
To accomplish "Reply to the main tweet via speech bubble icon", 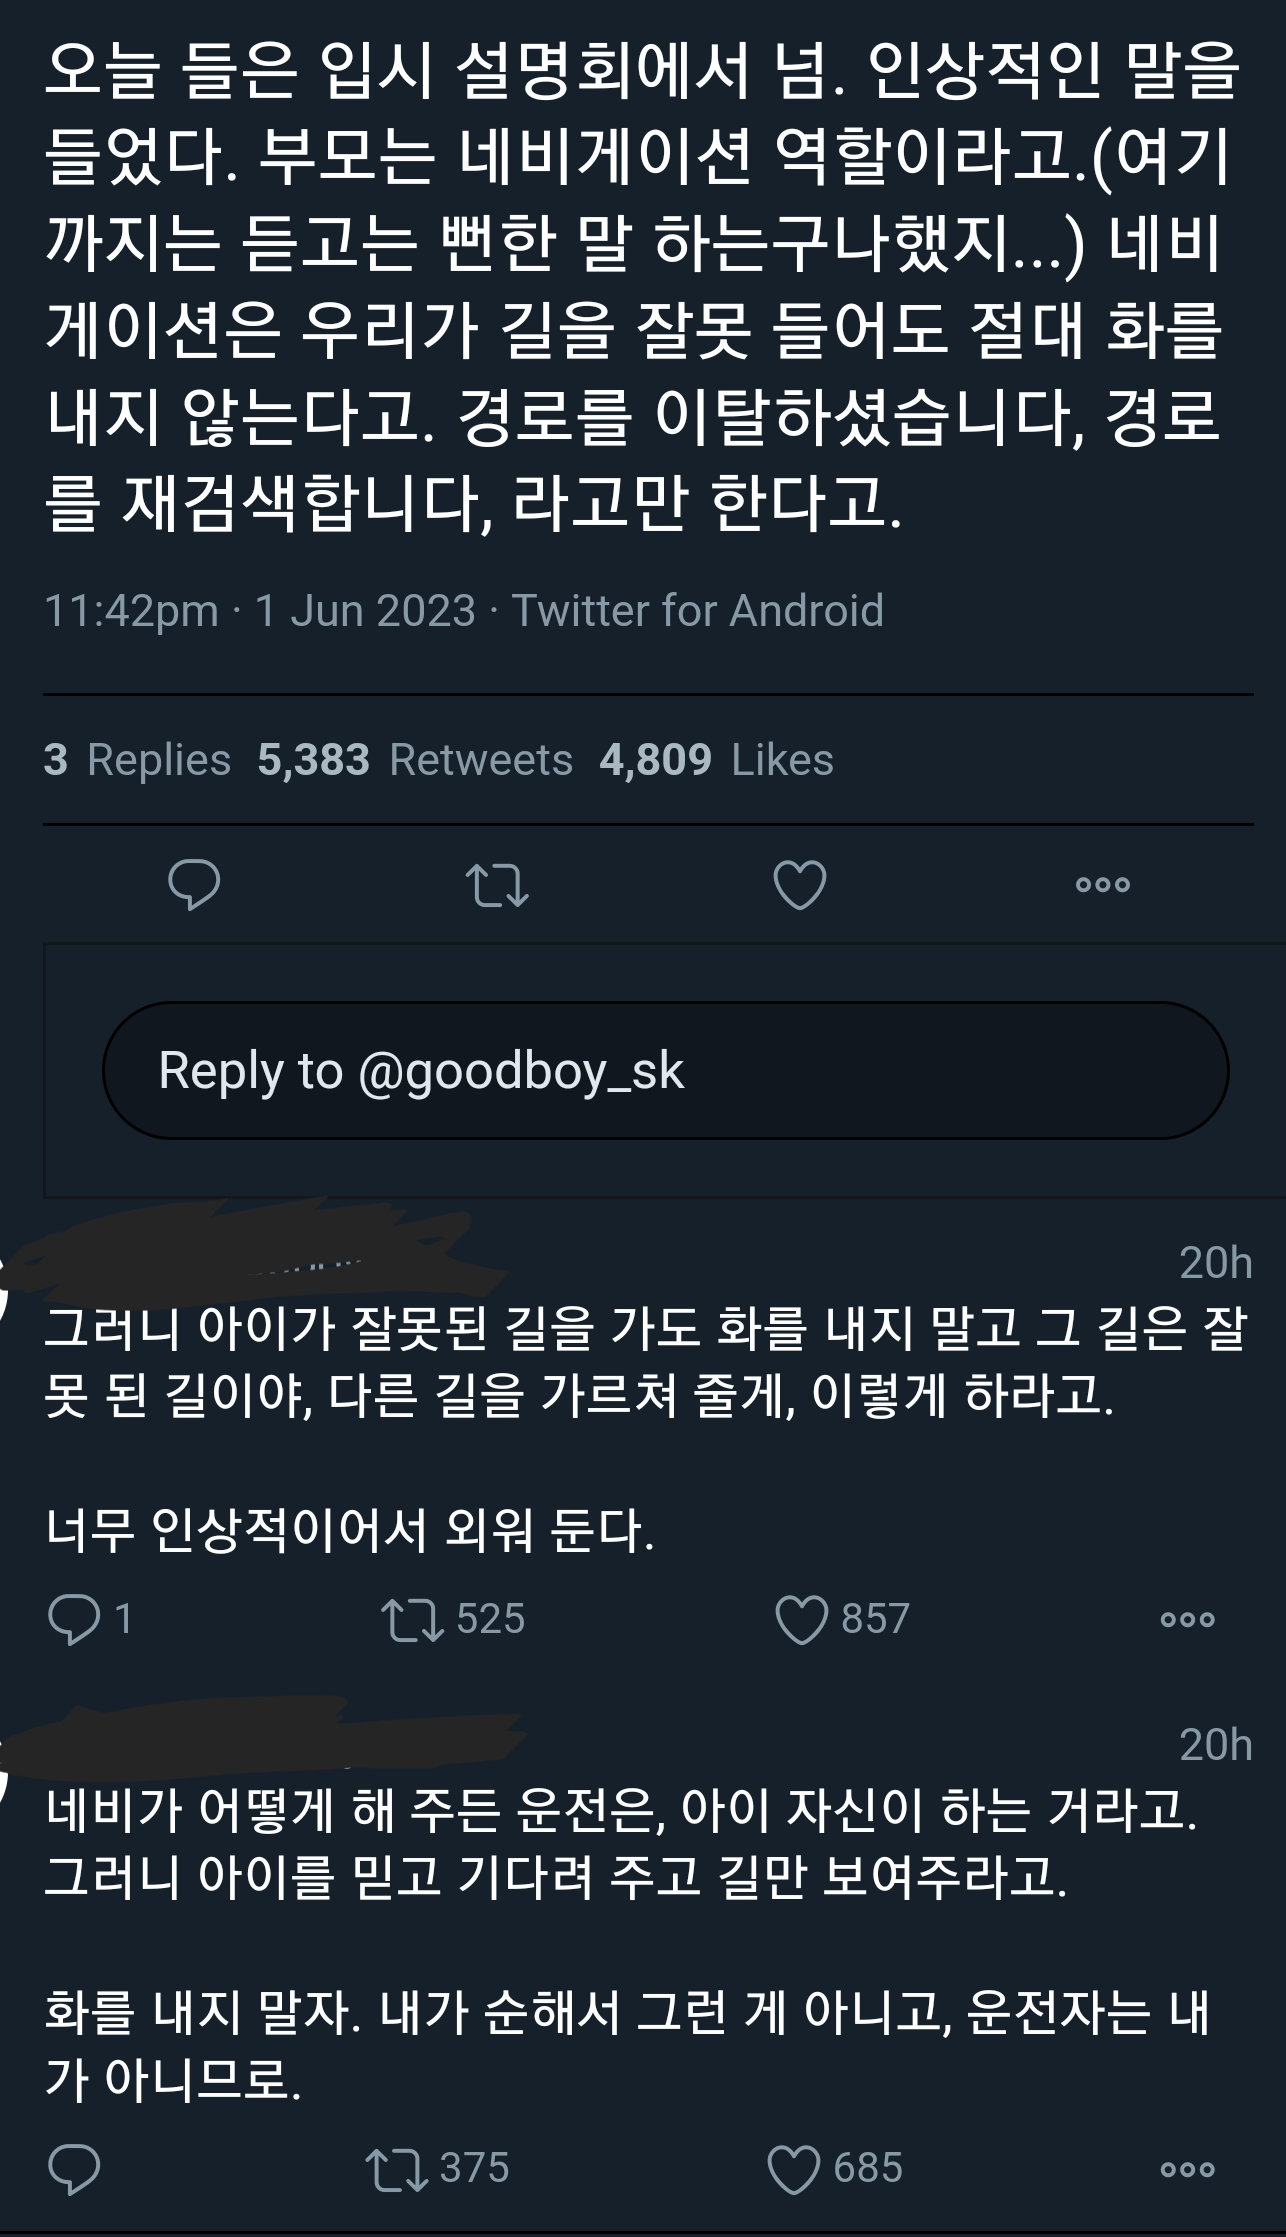I will [194, 884].
